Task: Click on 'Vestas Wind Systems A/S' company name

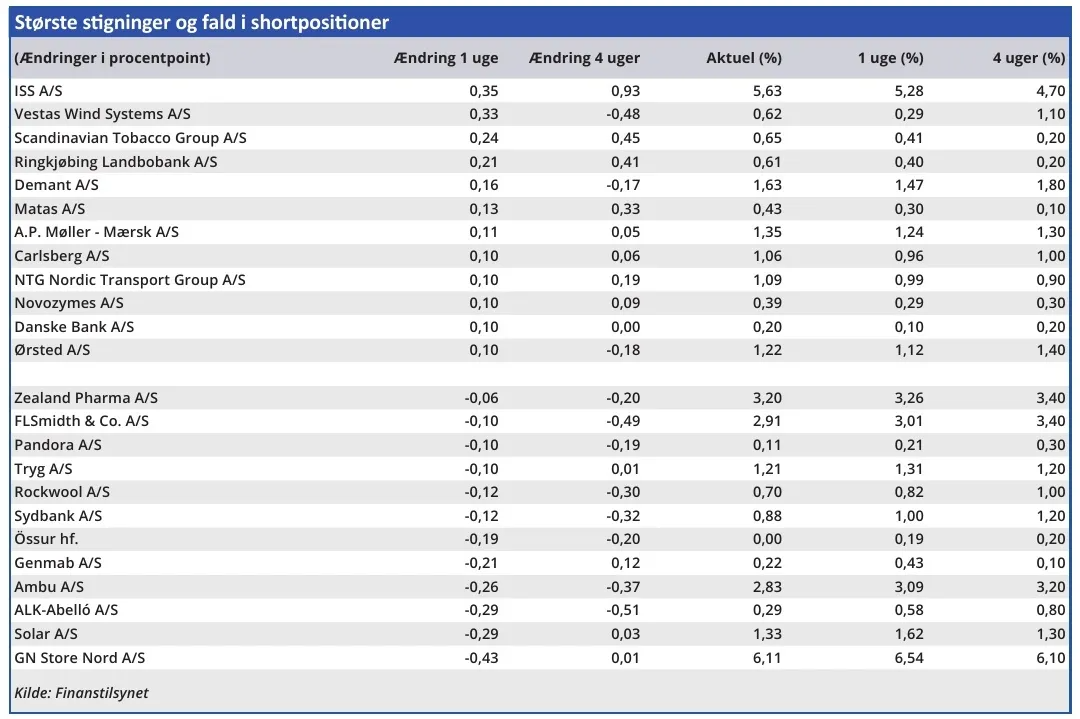Action: [x=102, y=114]
